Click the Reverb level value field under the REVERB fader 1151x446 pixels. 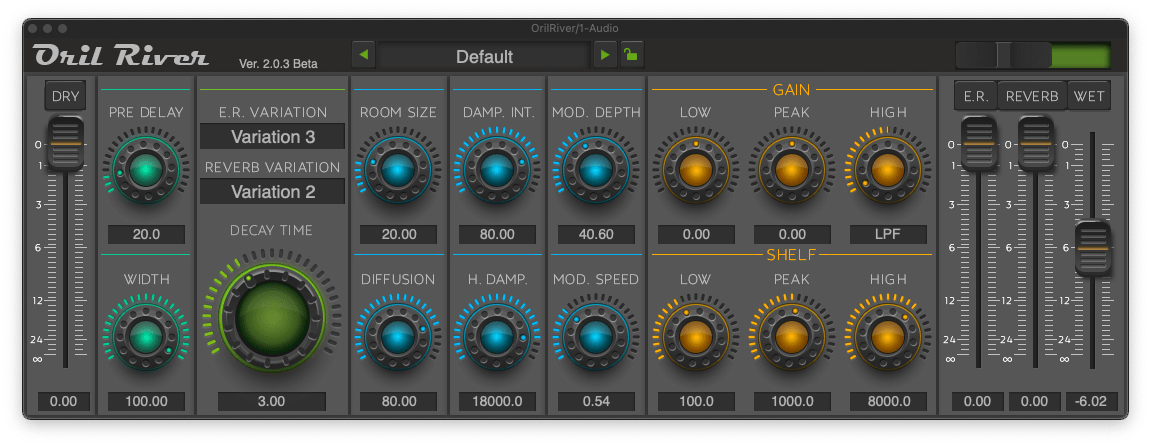[1034, 401]
